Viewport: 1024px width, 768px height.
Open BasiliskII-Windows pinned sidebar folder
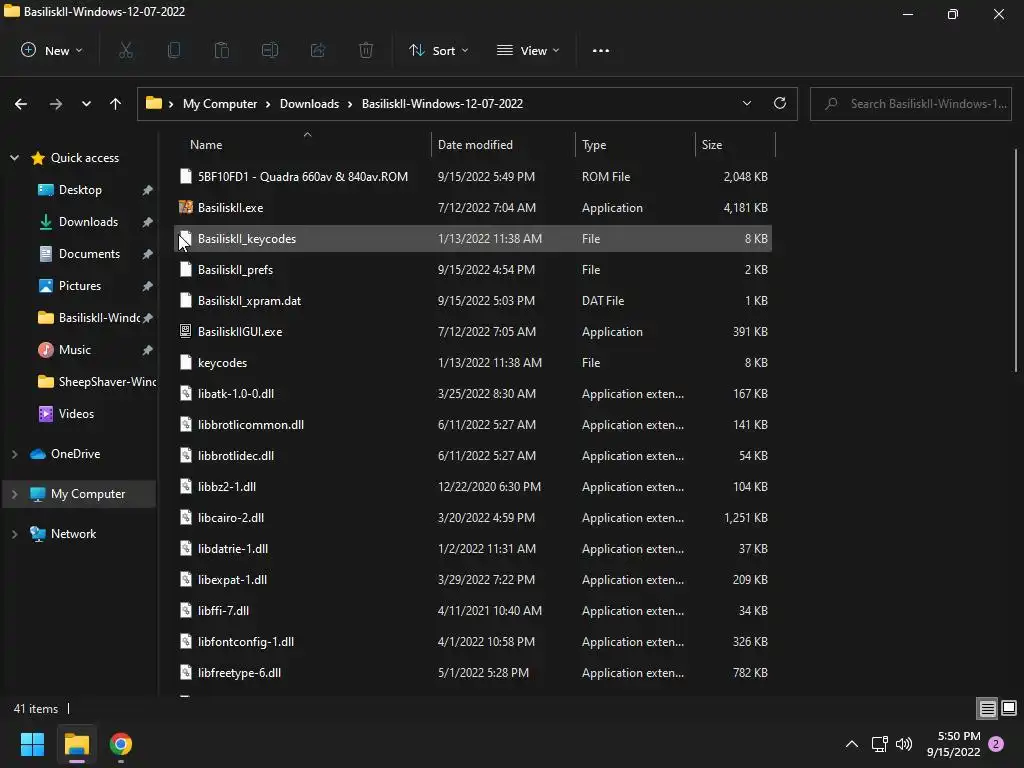click(x=91, y=318)
